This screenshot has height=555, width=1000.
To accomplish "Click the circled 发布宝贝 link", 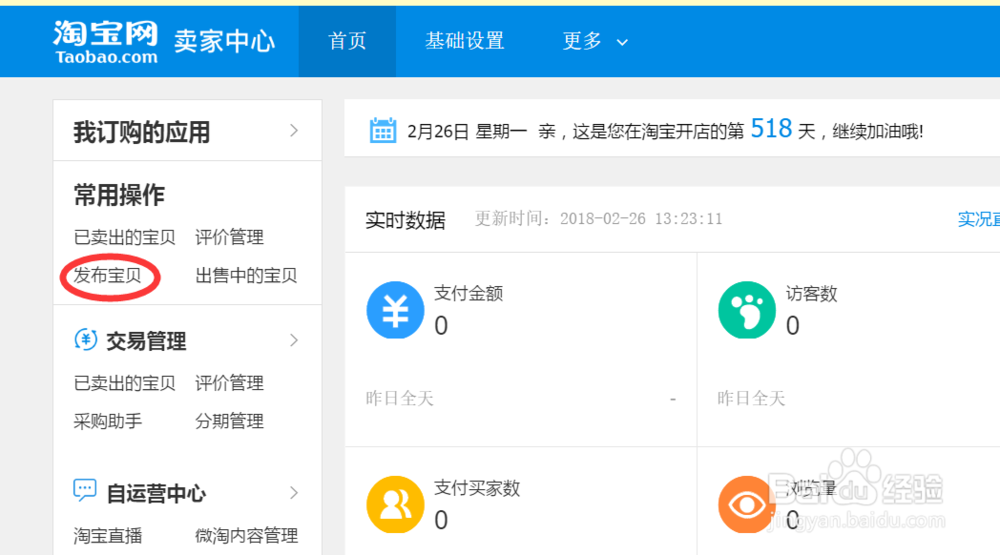I will [x=108, y=276].
